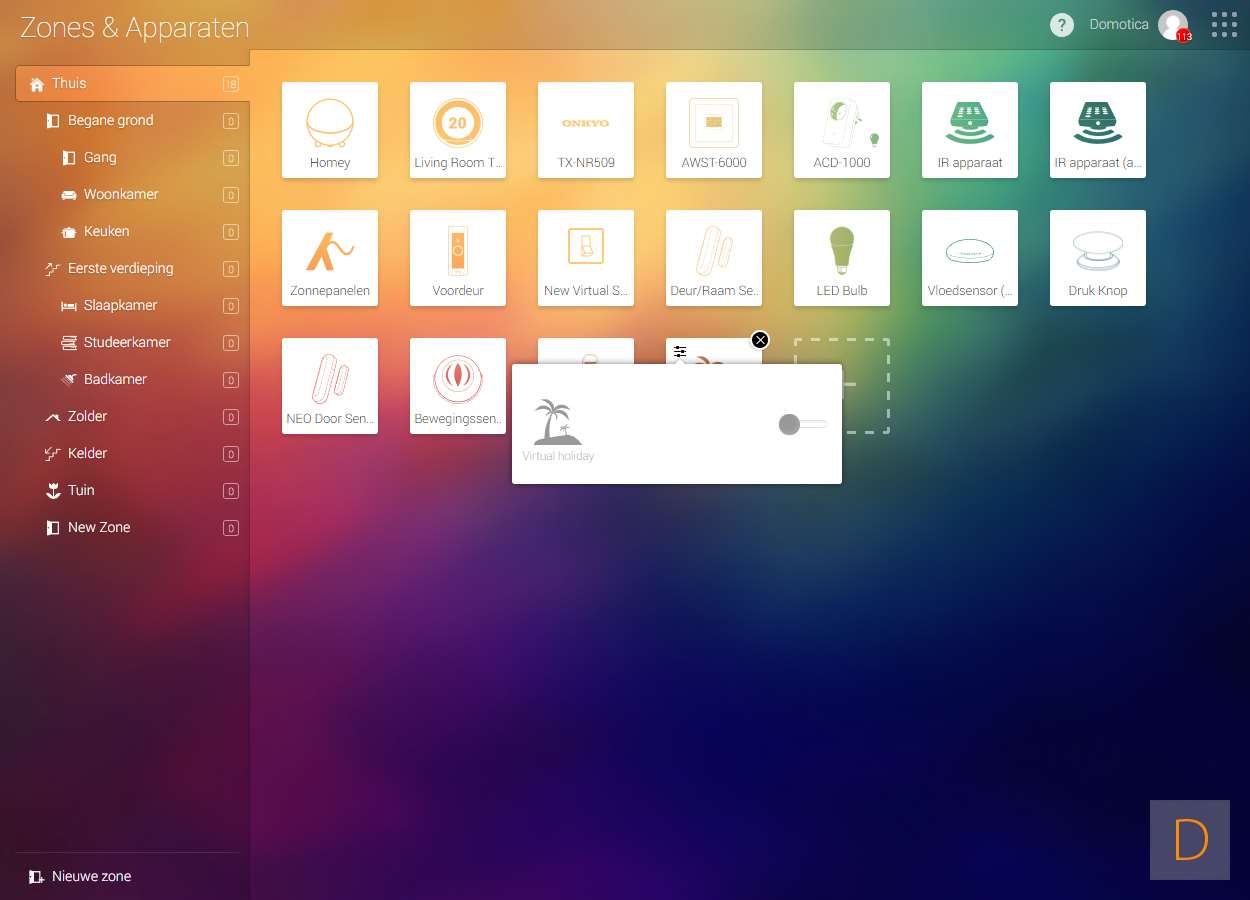Select the LED Bulb device
The height and width of the screenshot is (900, 1250).
tap(842, 258)
